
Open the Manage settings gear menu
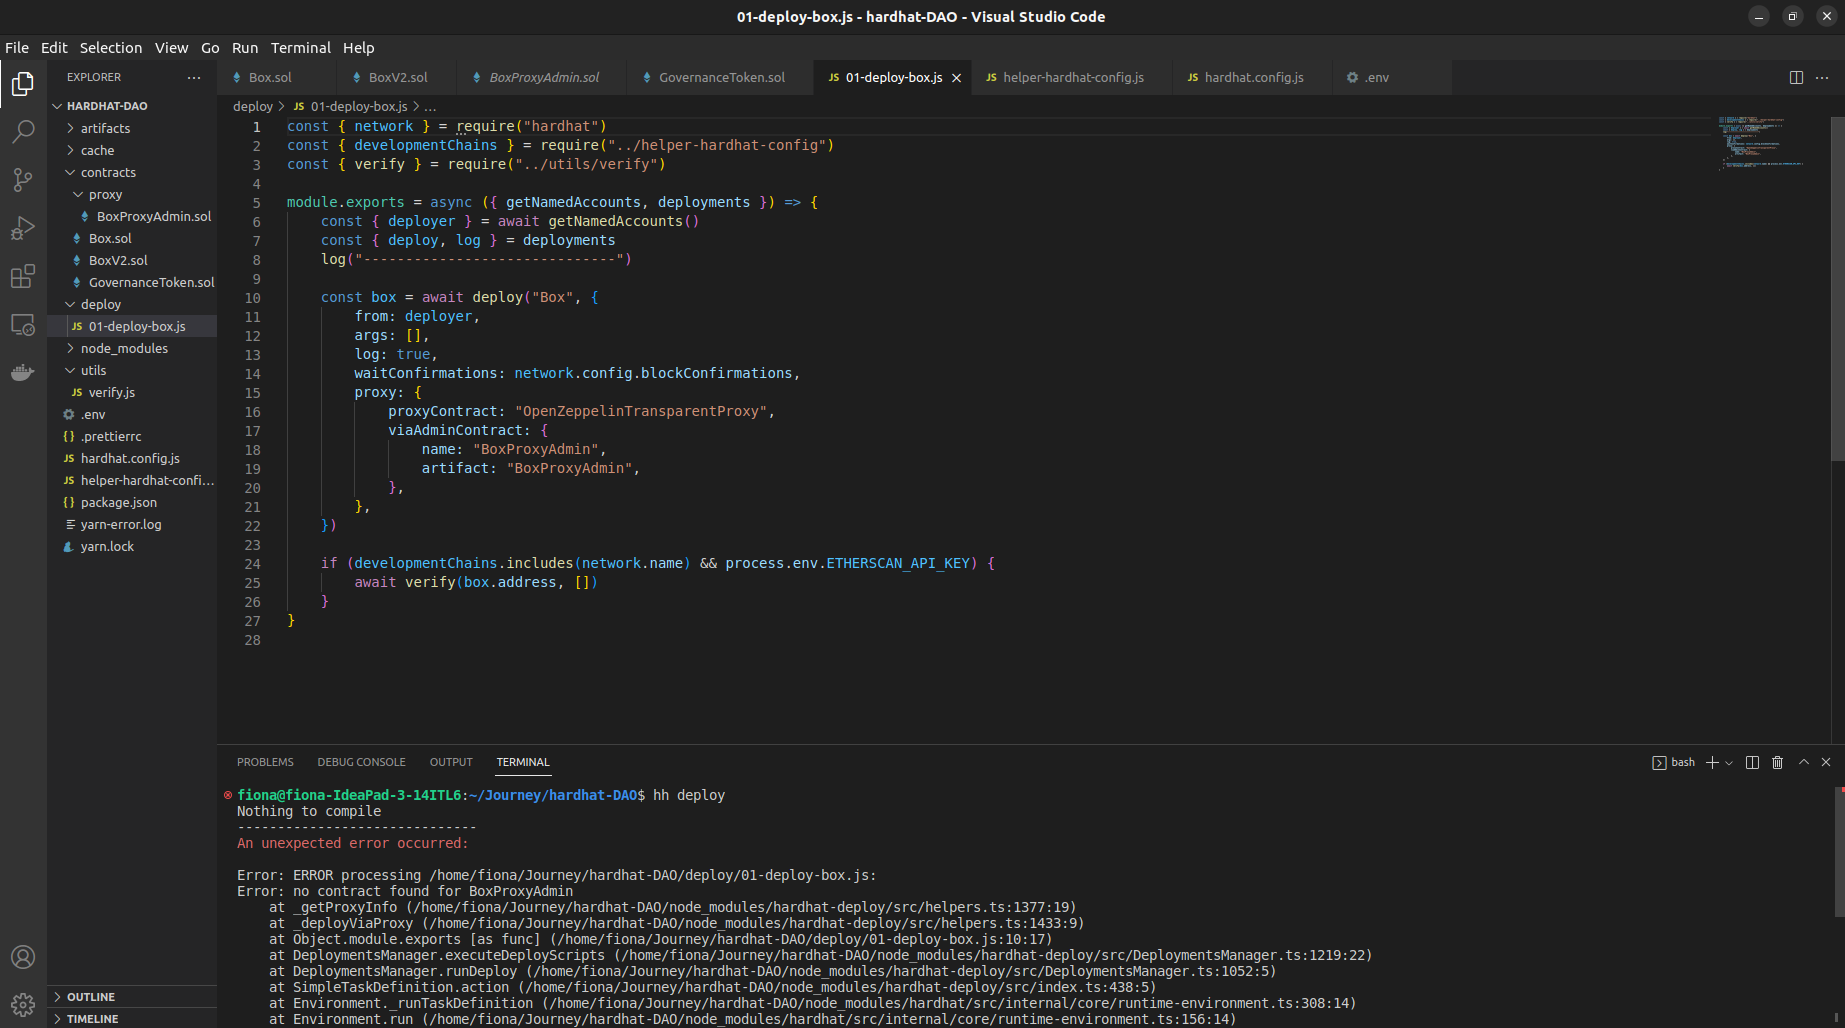pyautogui.click(x=22, y=1004)
